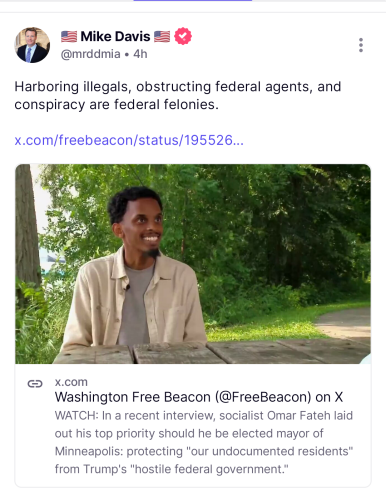This screenshot has height=500, width=386.
Task: Click the flag emoji after Mike Davis
Action: pos(162,36)
